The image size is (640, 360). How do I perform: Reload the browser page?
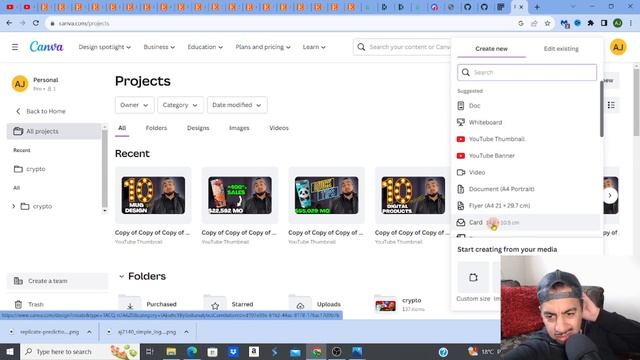pos(36,23)
